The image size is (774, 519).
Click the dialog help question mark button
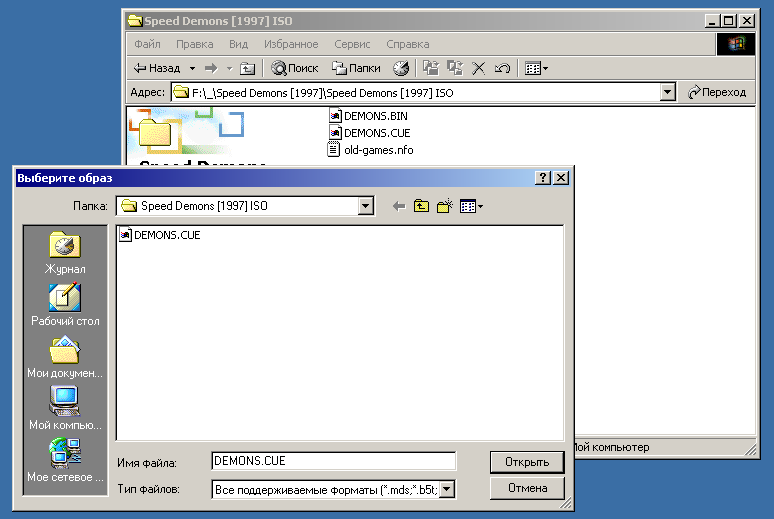(542, 178)
